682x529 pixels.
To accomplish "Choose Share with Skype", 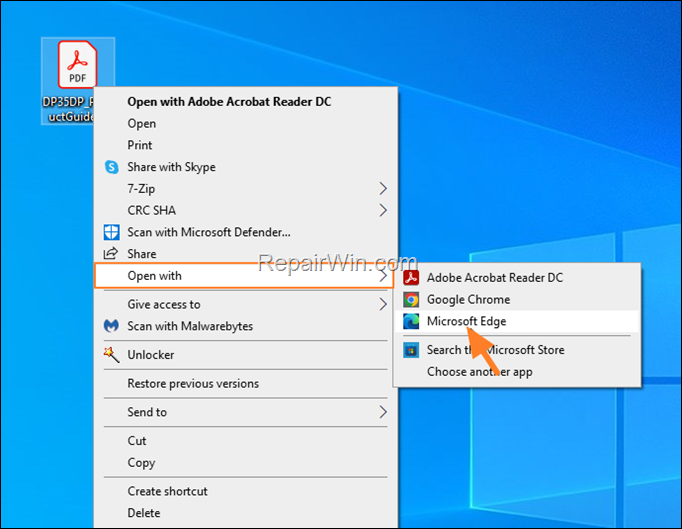I will (x=246, y=167).
